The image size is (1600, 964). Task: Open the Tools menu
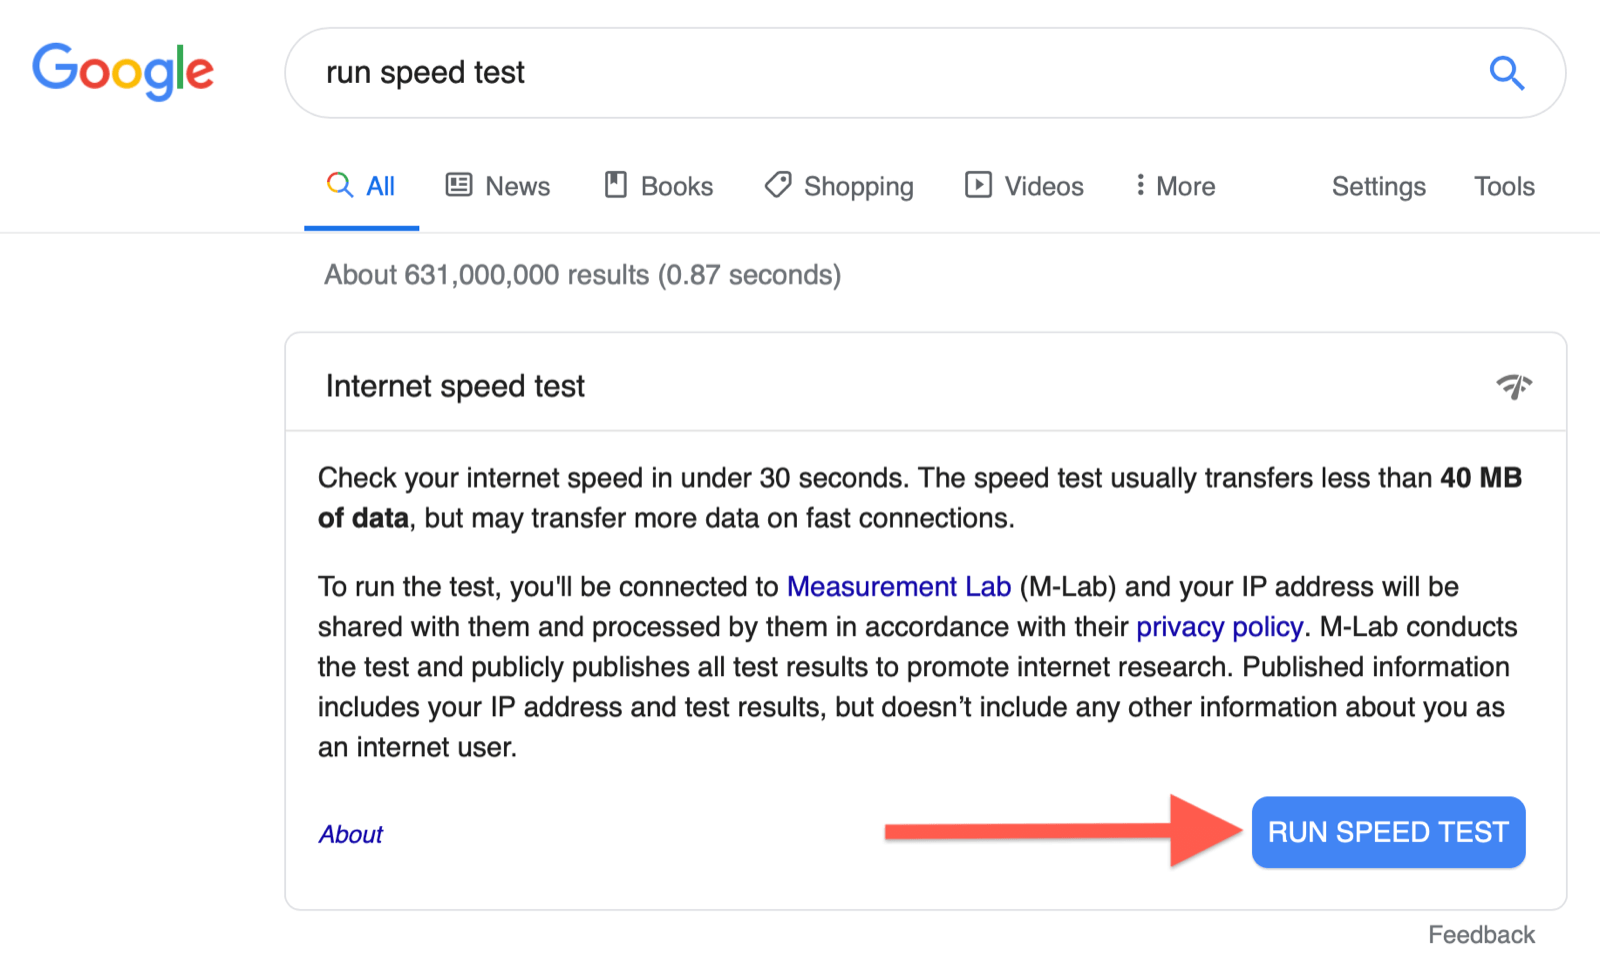coord(1504,186)
